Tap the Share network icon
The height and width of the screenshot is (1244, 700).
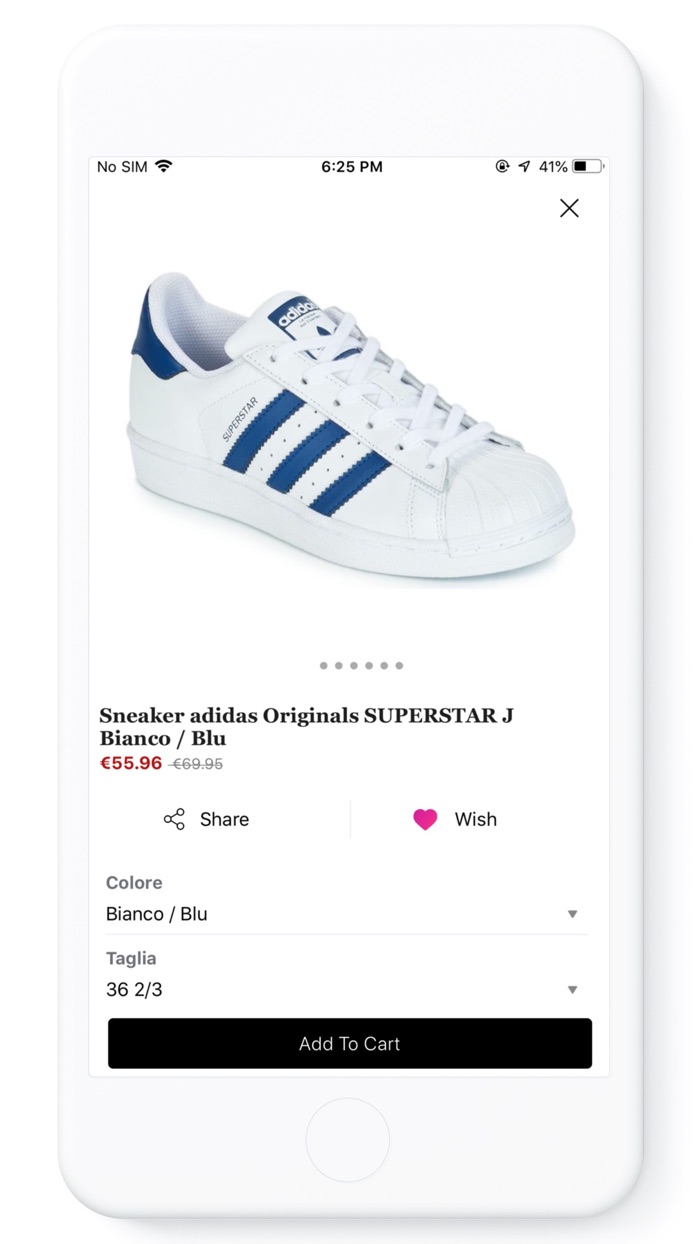(174, 820)
